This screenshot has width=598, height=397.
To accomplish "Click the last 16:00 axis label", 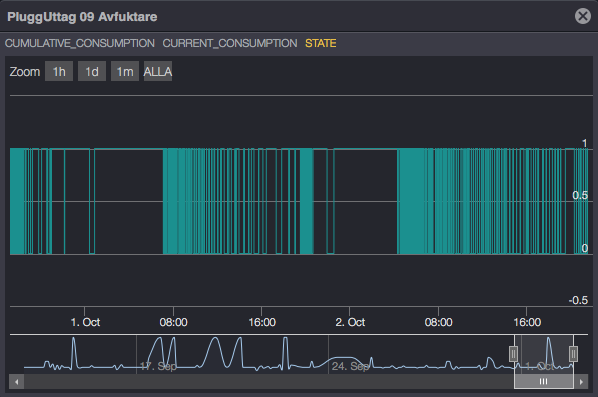I will (527, 322).
